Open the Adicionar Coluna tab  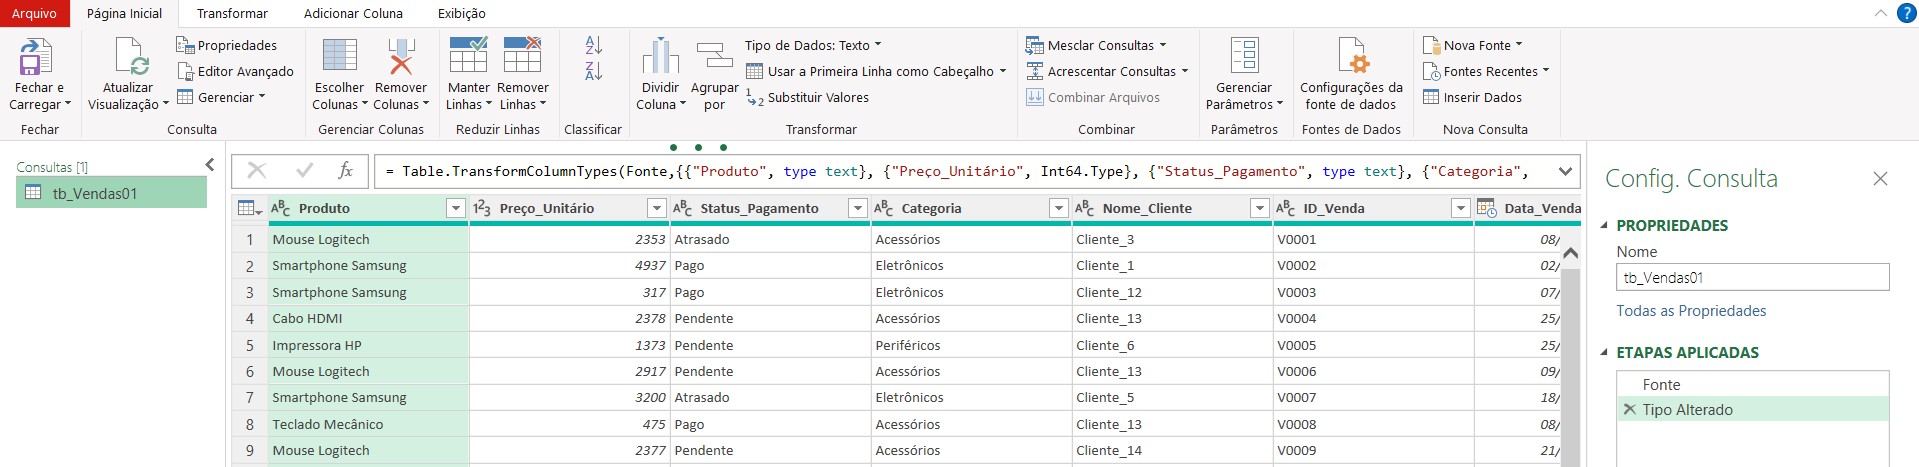point(353,14)
